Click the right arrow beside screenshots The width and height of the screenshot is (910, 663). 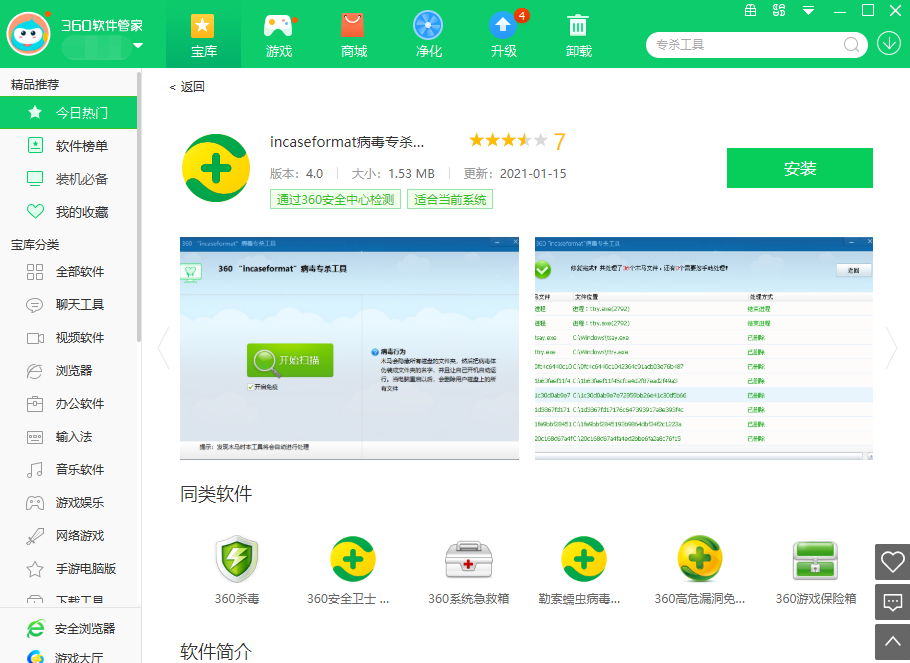(x=891, y=348)
